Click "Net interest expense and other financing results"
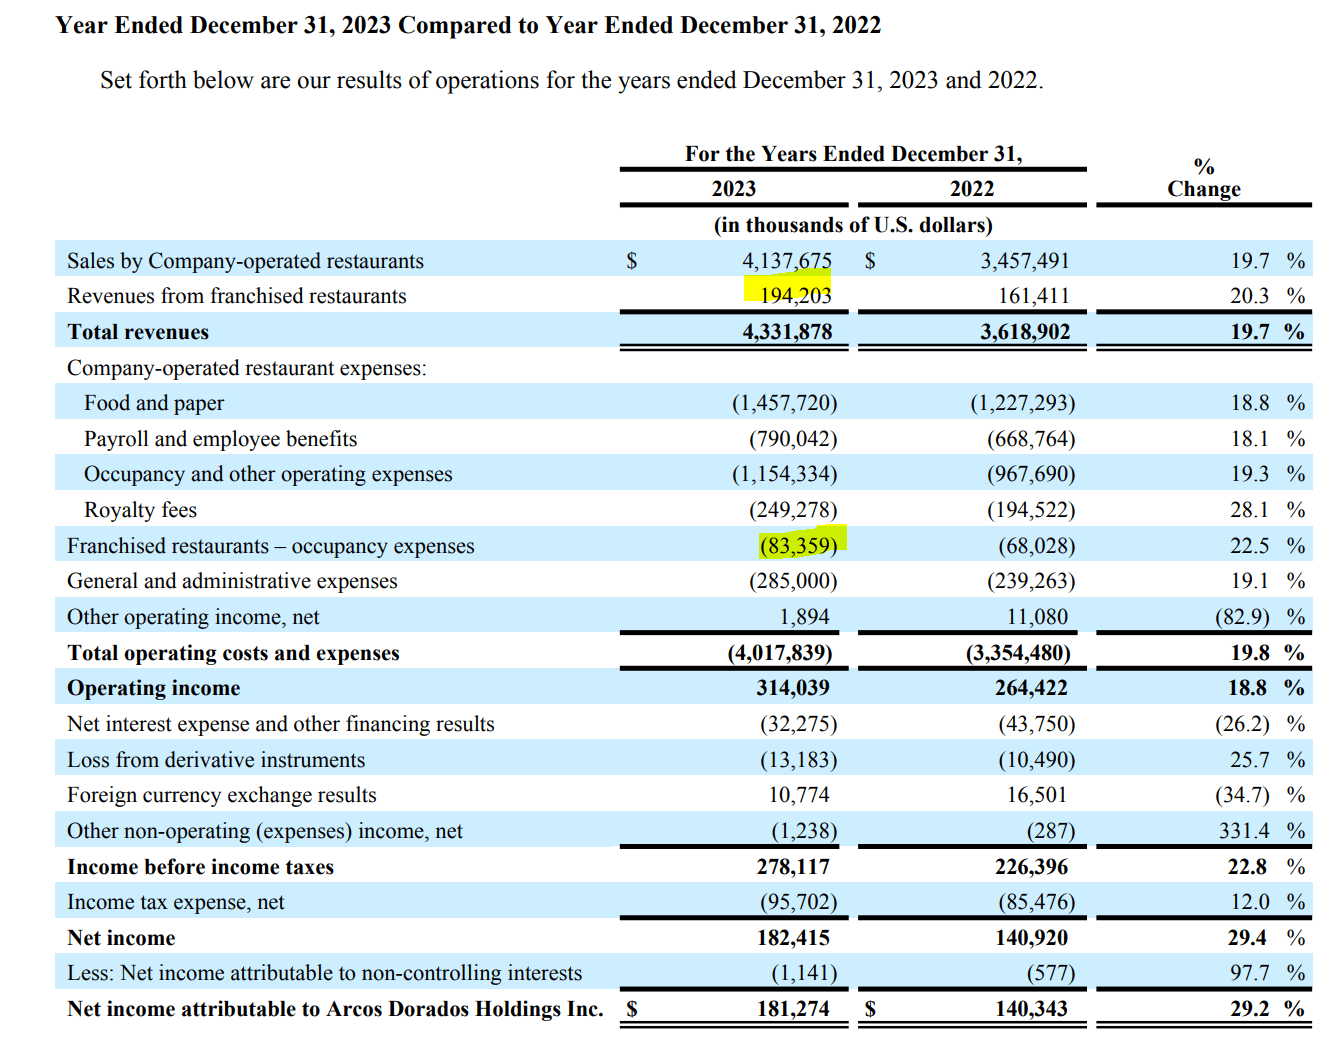 [x=281, y=724]
